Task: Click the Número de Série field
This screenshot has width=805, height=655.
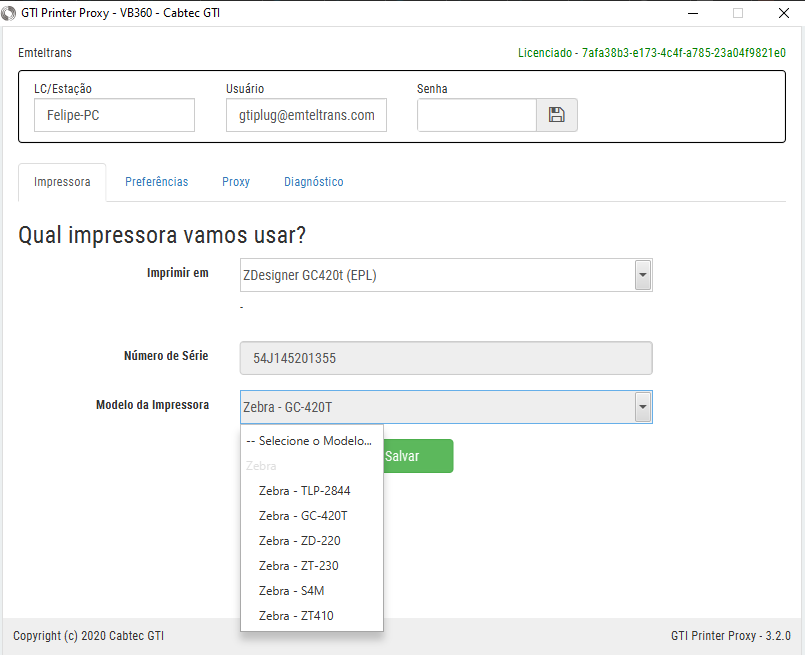Action: click(446, 358)
